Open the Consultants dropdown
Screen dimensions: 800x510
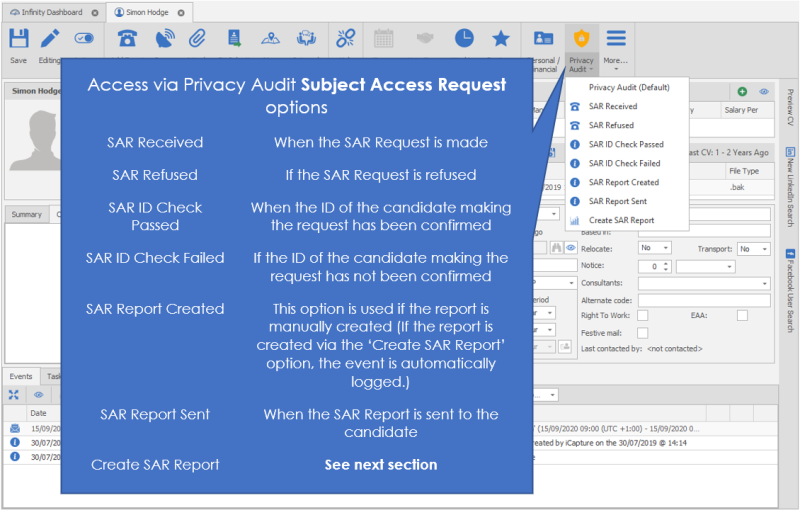pyautogui.click(x=704, y=283)
